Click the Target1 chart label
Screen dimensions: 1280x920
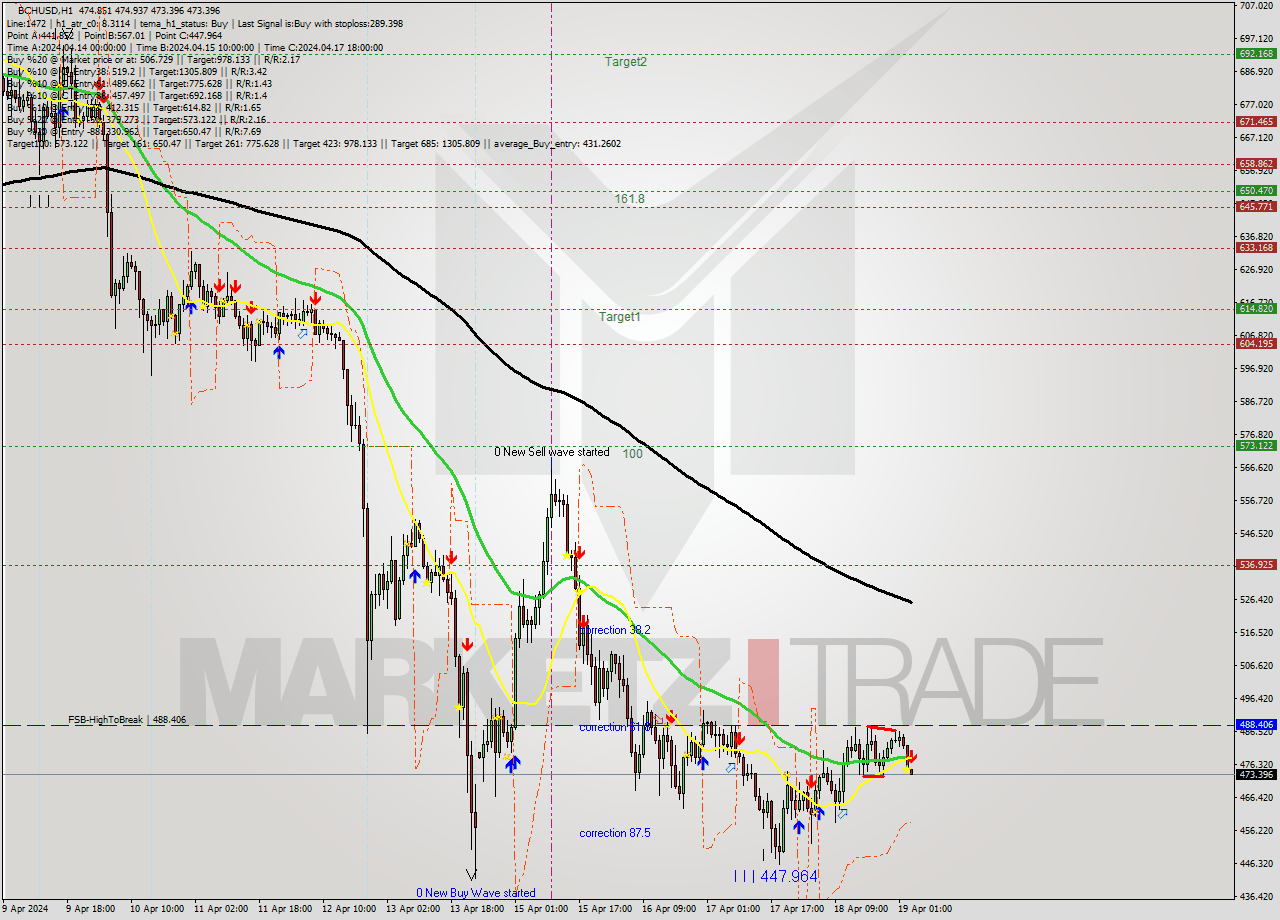click(x=620, y=317)
